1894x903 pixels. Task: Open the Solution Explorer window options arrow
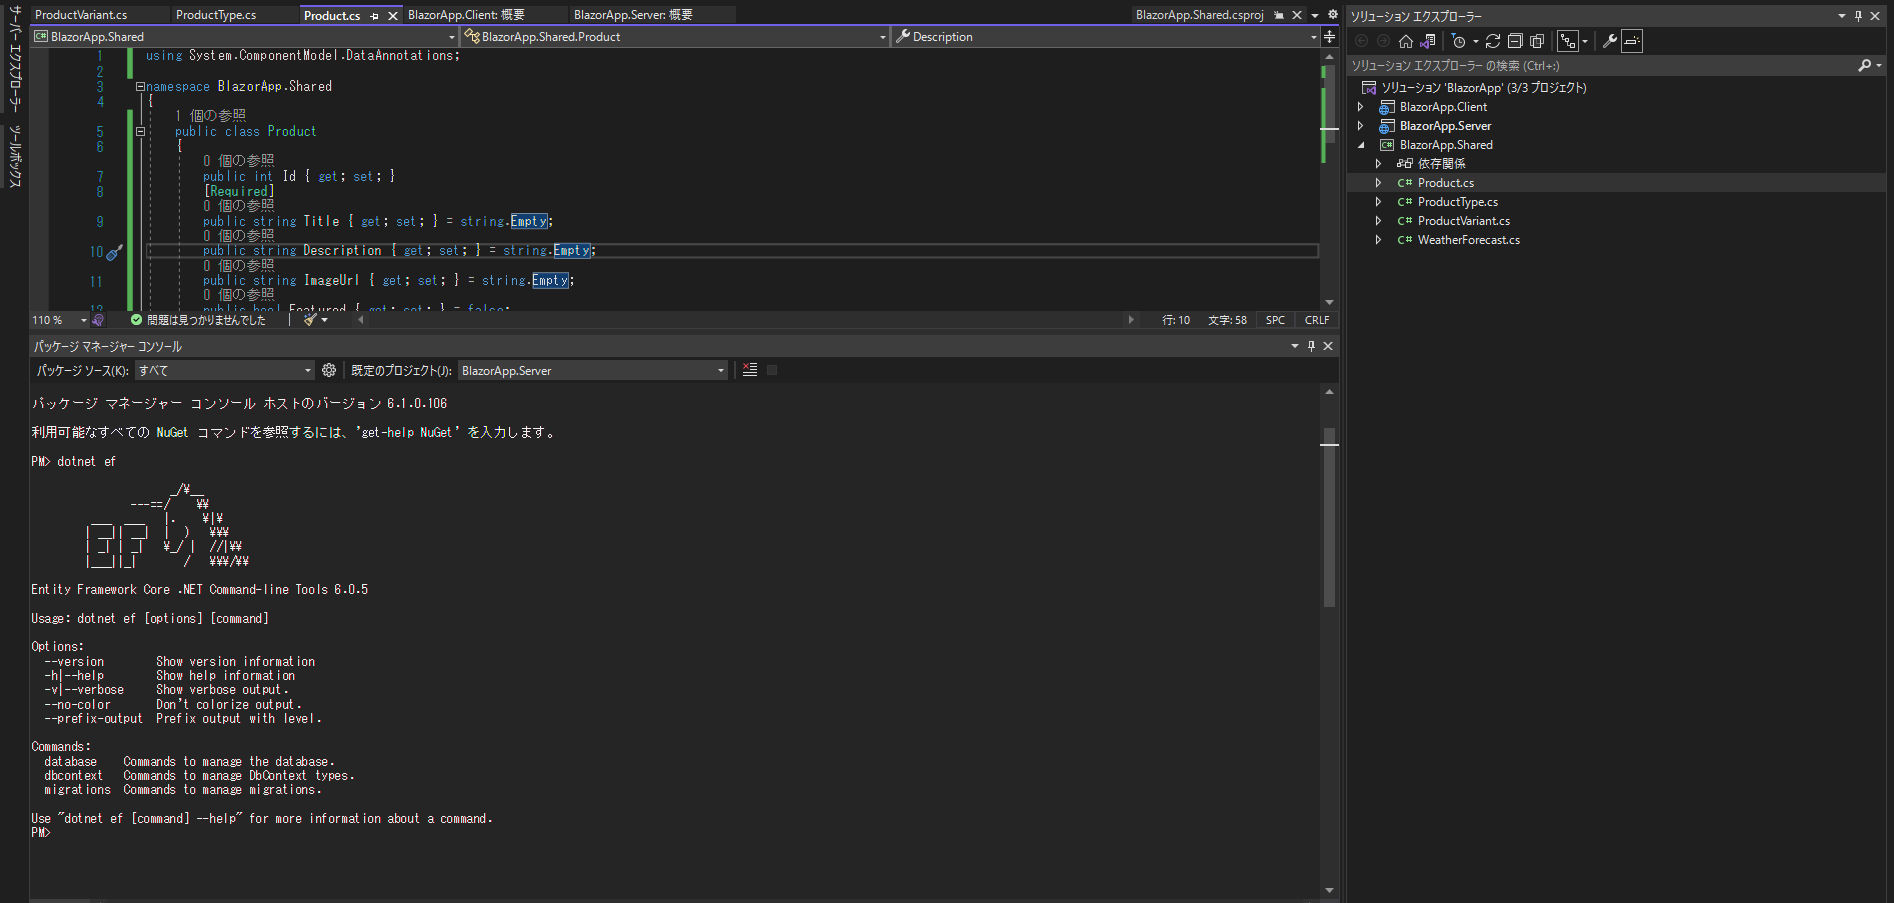1842,16
